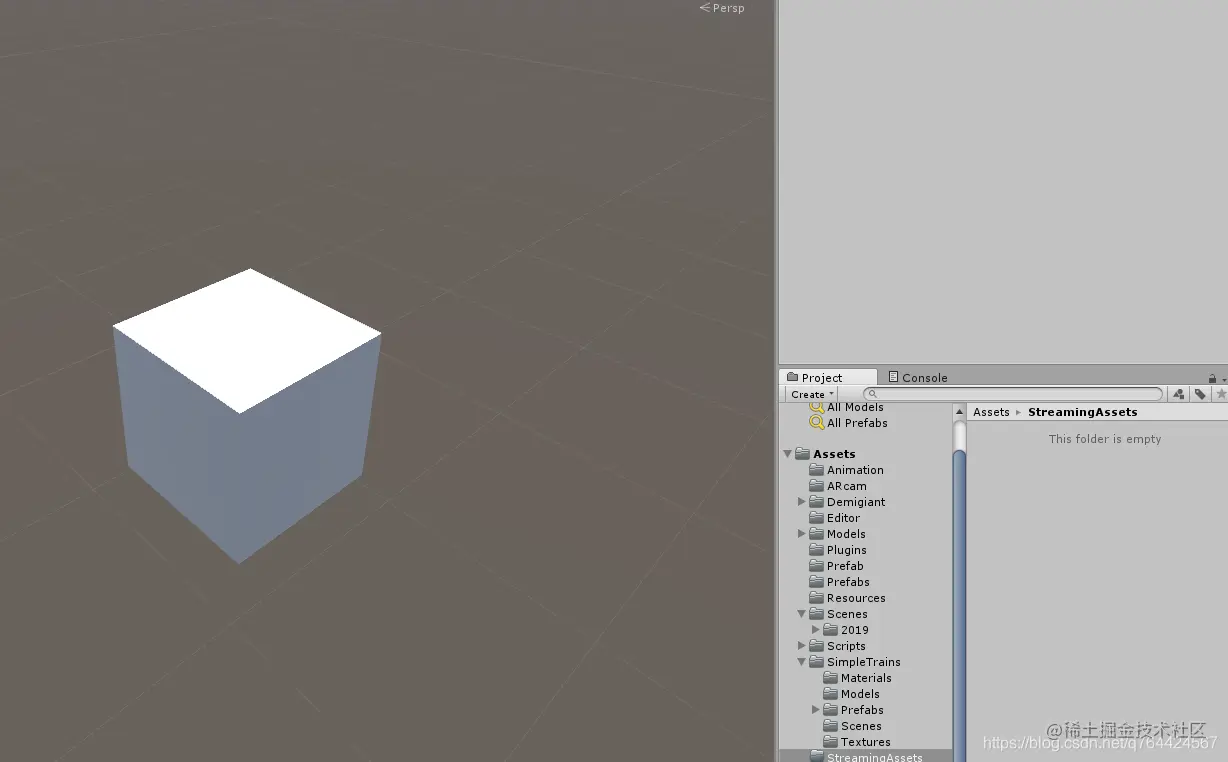Click the top-level Prefabs folder icon
Image resolution: width=1228 pixels, height=762 pixels.
816,582
